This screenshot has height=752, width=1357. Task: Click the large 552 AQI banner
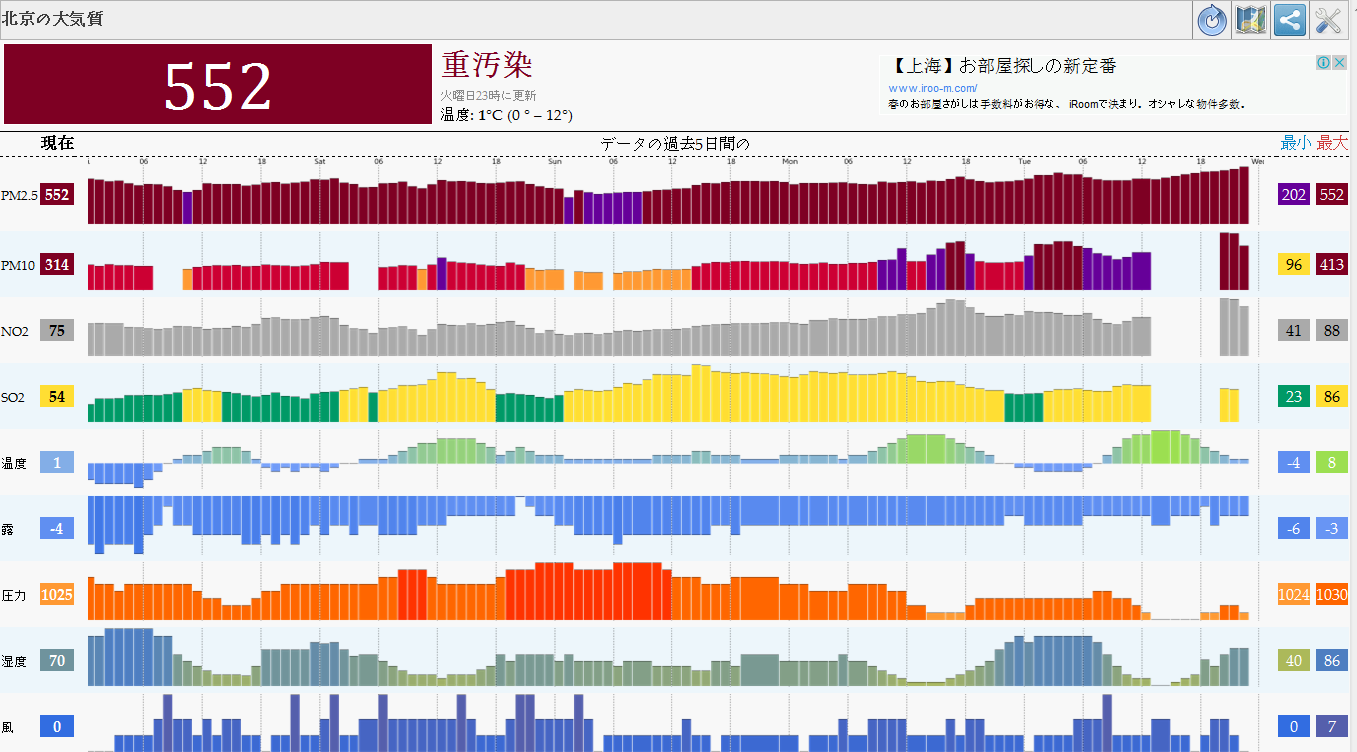click(x=217, y=85)
